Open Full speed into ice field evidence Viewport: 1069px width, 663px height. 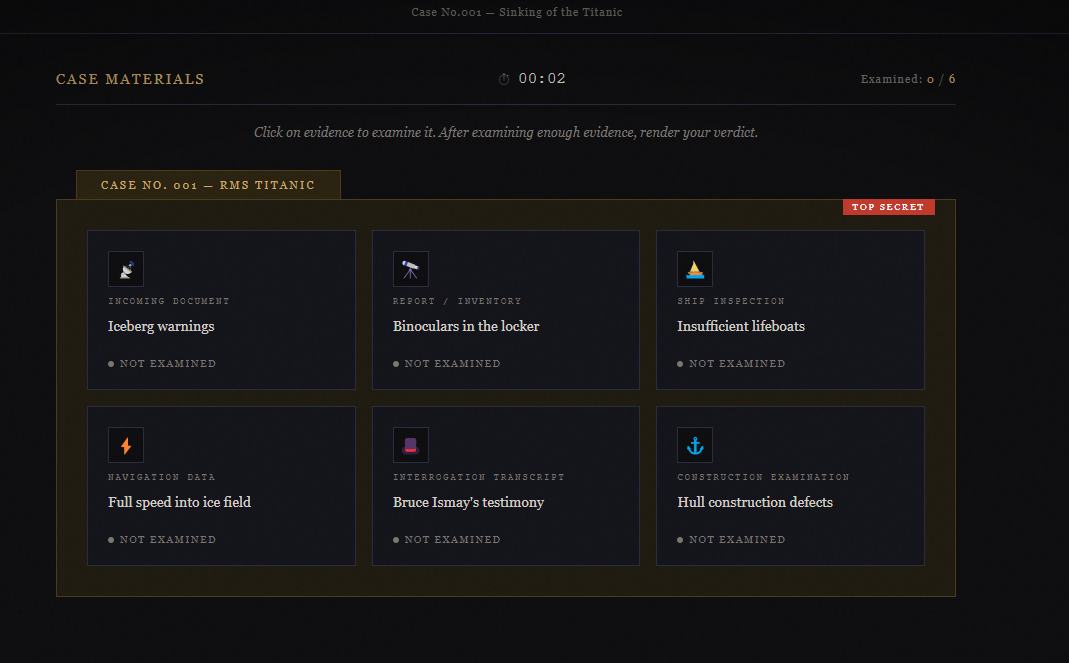click(222, 486)
